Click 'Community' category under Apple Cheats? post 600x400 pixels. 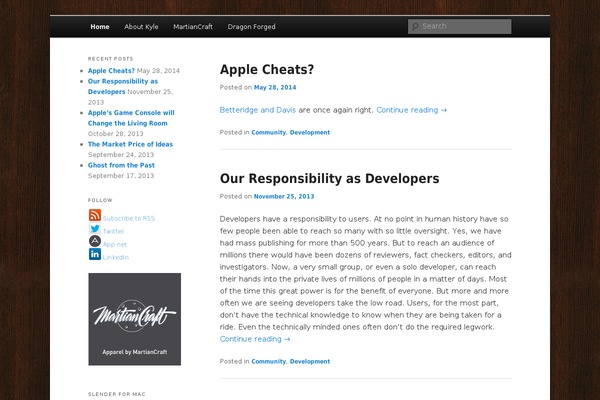(269, 132)
